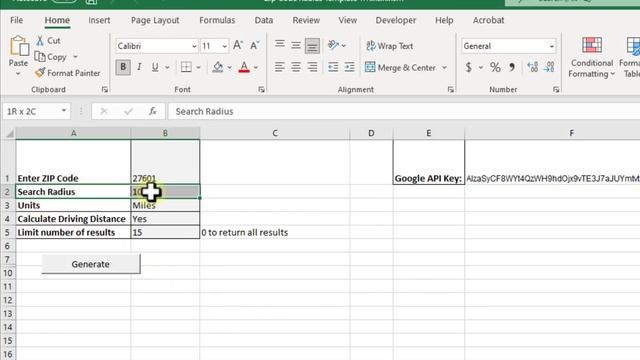Open the font size dropdown
Image resolution: width=640 pixels, height=360 pixels.
tap(224, 47)
